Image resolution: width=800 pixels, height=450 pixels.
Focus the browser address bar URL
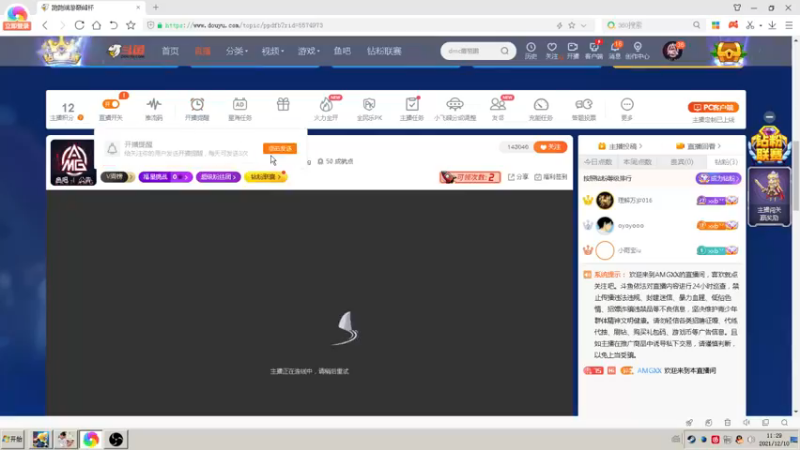(x=244, y=25)
